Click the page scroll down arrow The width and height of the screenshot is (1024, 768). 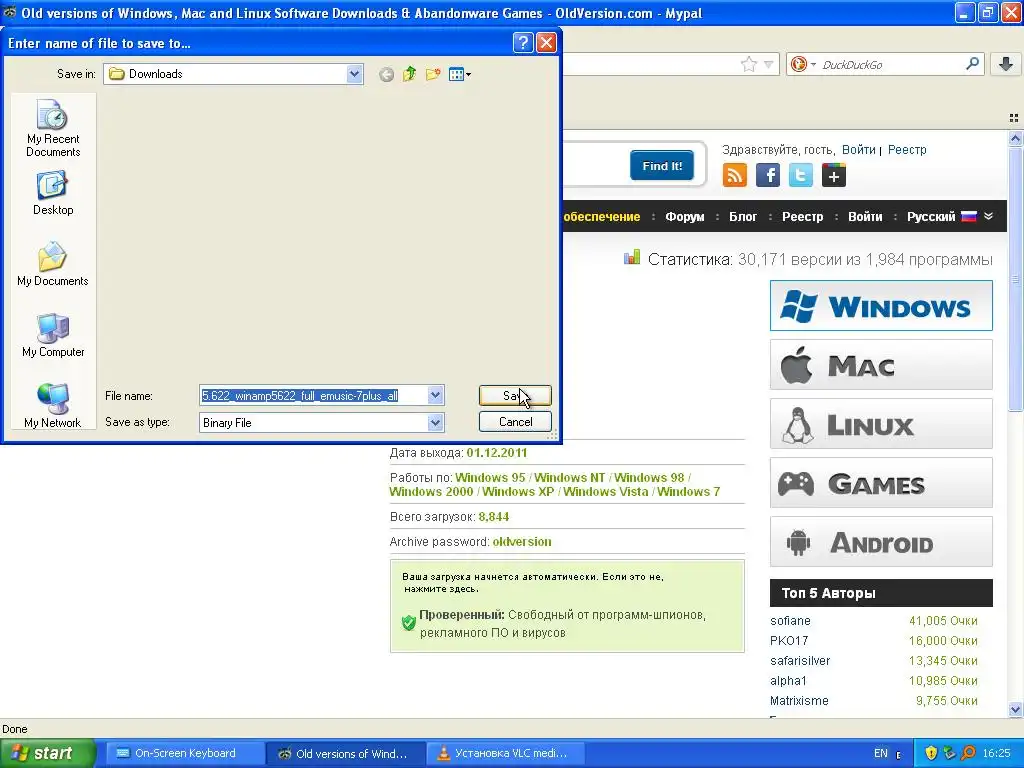click(1015, 709)
